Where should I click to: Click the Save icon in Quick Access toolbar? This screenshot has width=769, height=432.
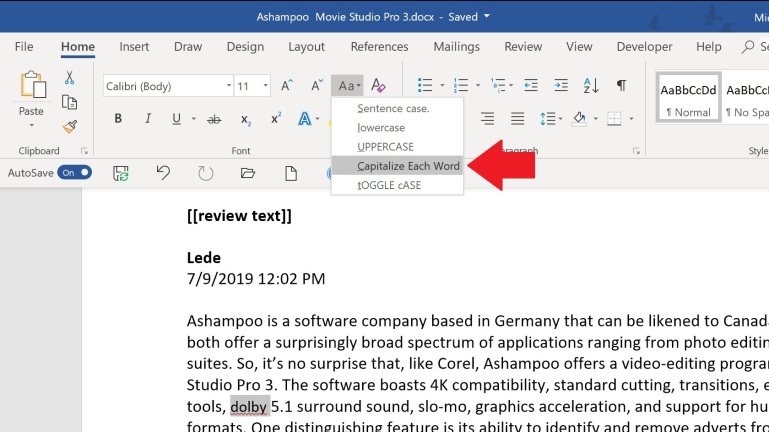click(x=121, y=173)
